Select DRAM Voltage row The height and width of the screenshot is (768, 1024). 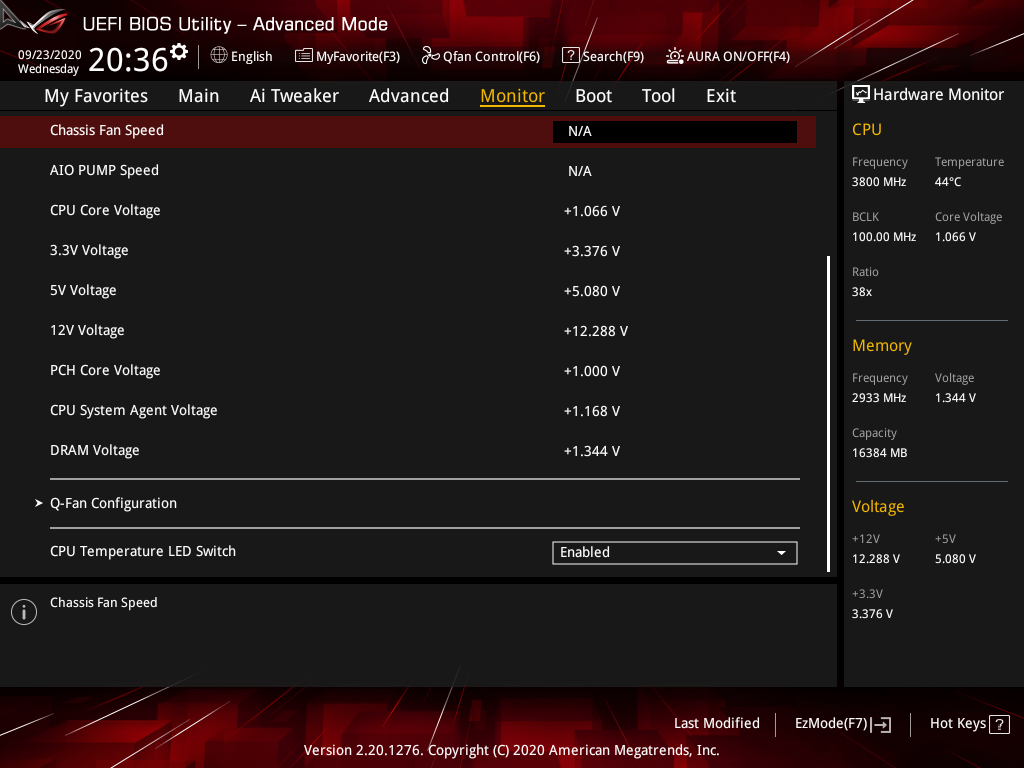(408, 450)
